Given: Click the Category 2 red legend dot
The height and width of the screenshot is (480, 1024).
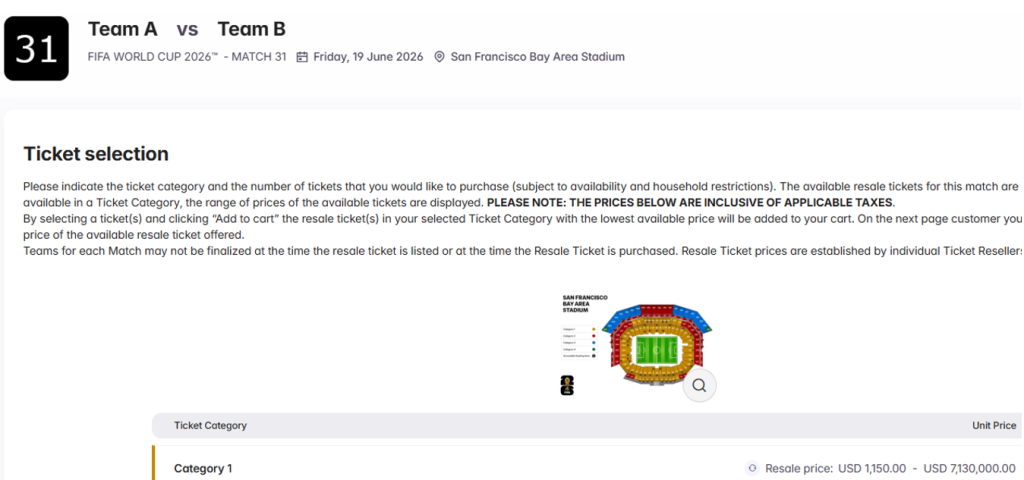Looking at the screenshot, I should pyautogui.click(x=594, y=336).
